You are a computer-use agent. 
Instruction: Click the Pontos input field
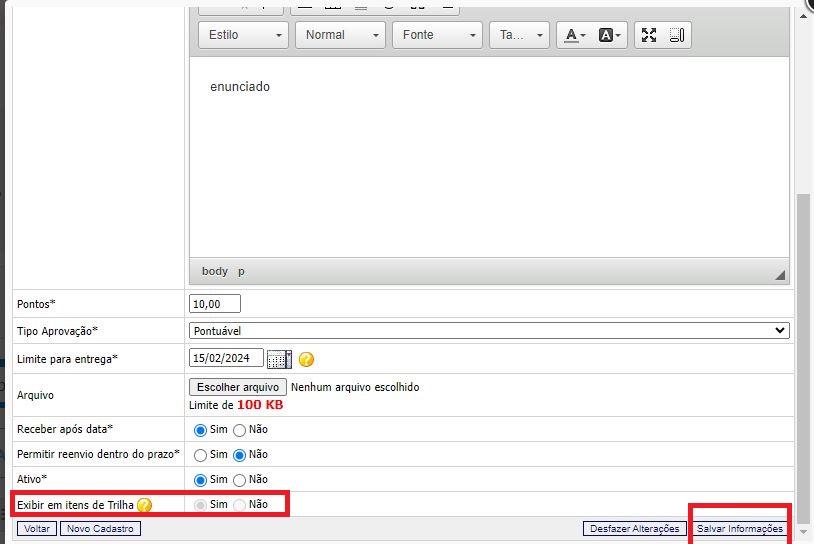[x=215, y=303]
